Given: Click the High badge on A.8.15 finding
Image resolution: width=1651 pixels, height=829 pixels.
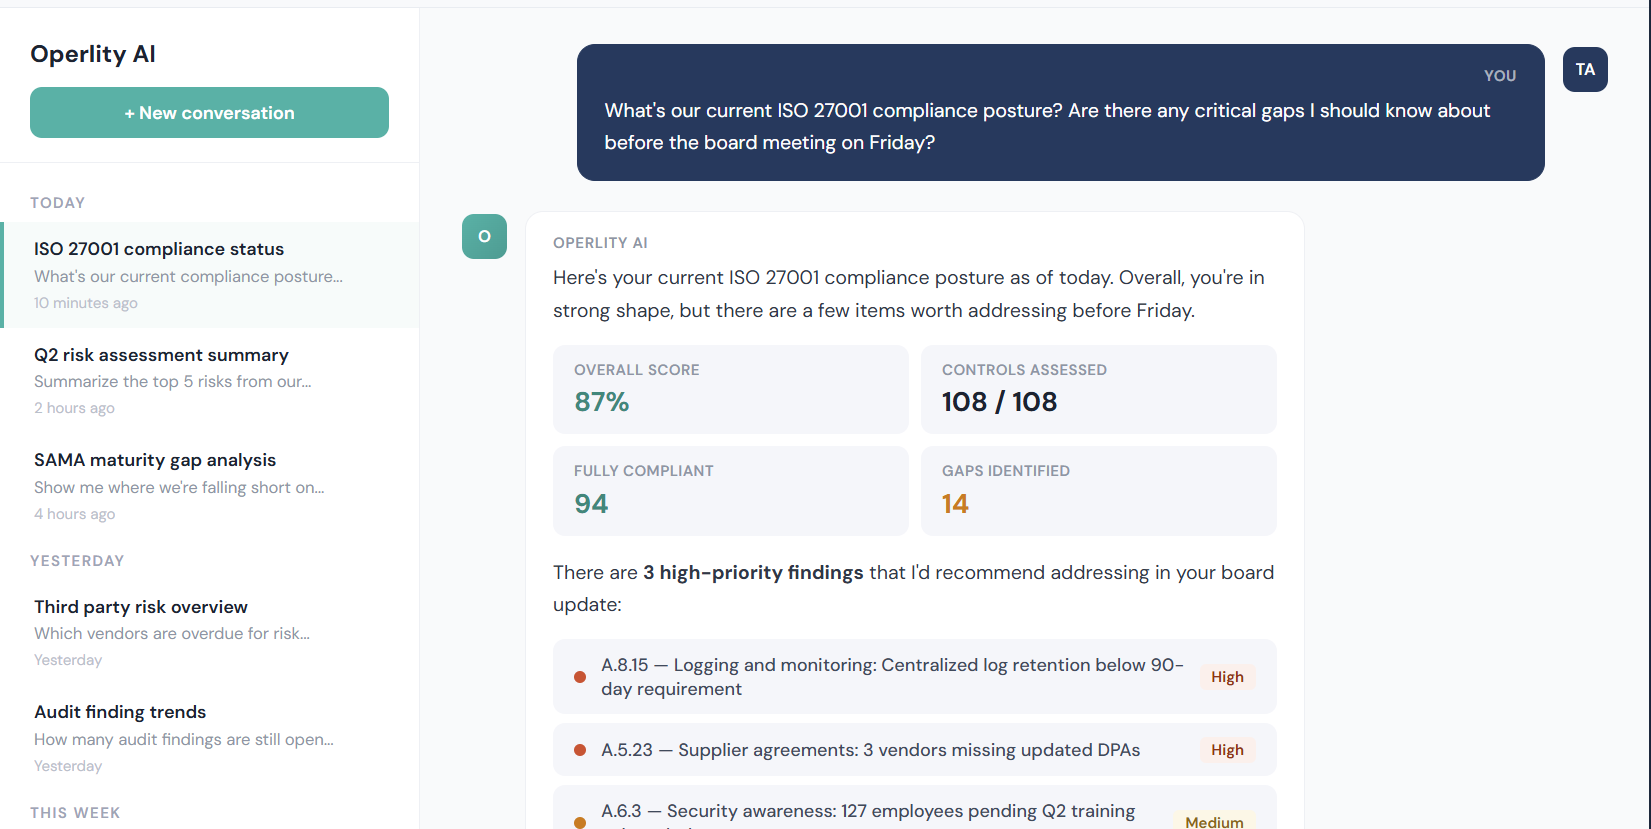Looking at the screenshot, I should click(1227, 677).
